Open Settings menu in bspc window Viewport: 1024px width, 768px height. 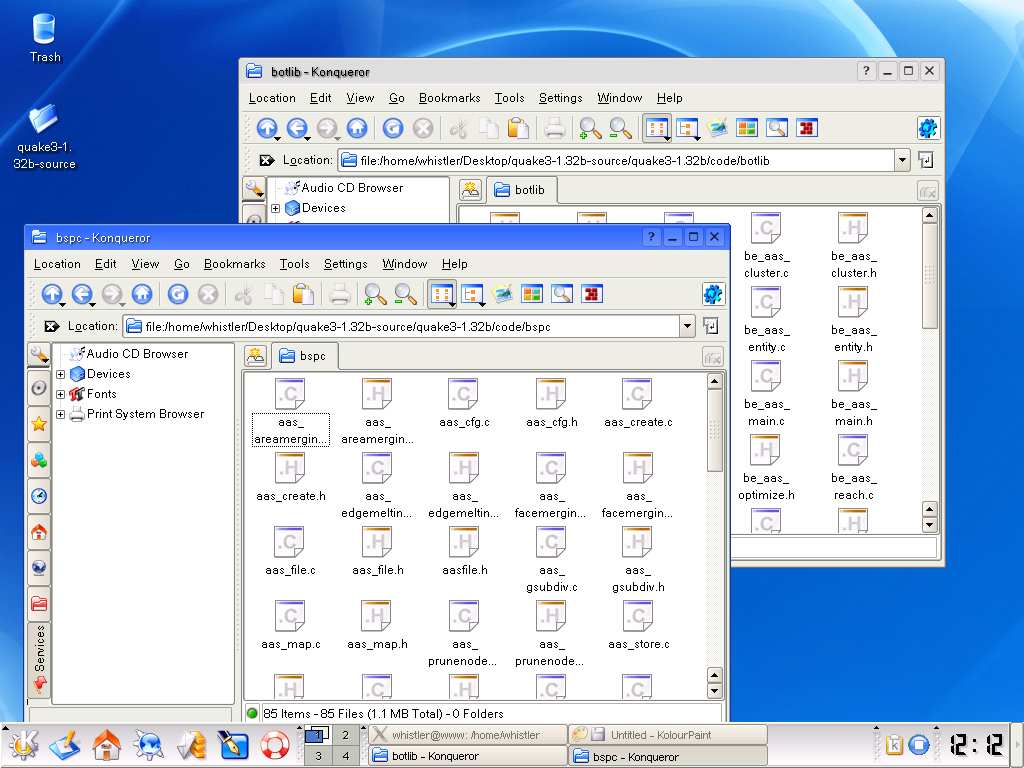[x=345, y=264]
